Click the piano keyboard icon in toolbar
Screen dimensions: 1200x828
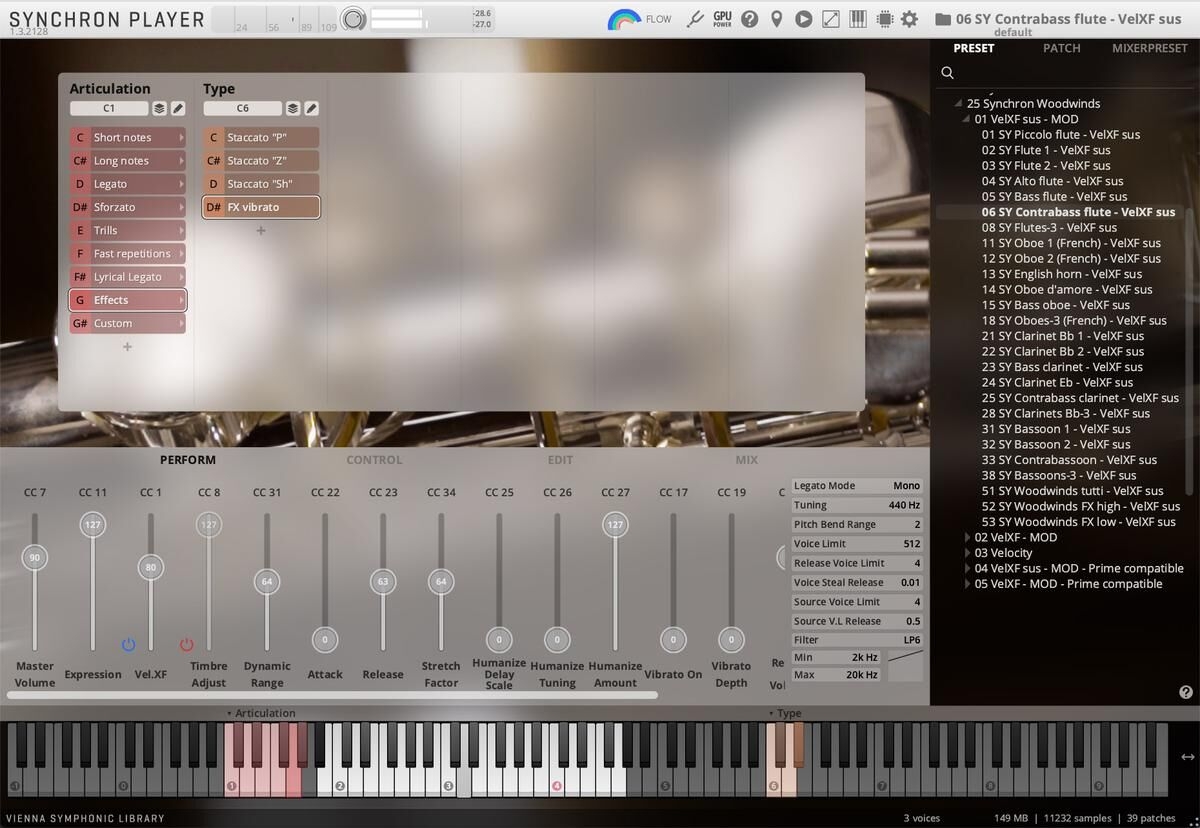point(857,19)
